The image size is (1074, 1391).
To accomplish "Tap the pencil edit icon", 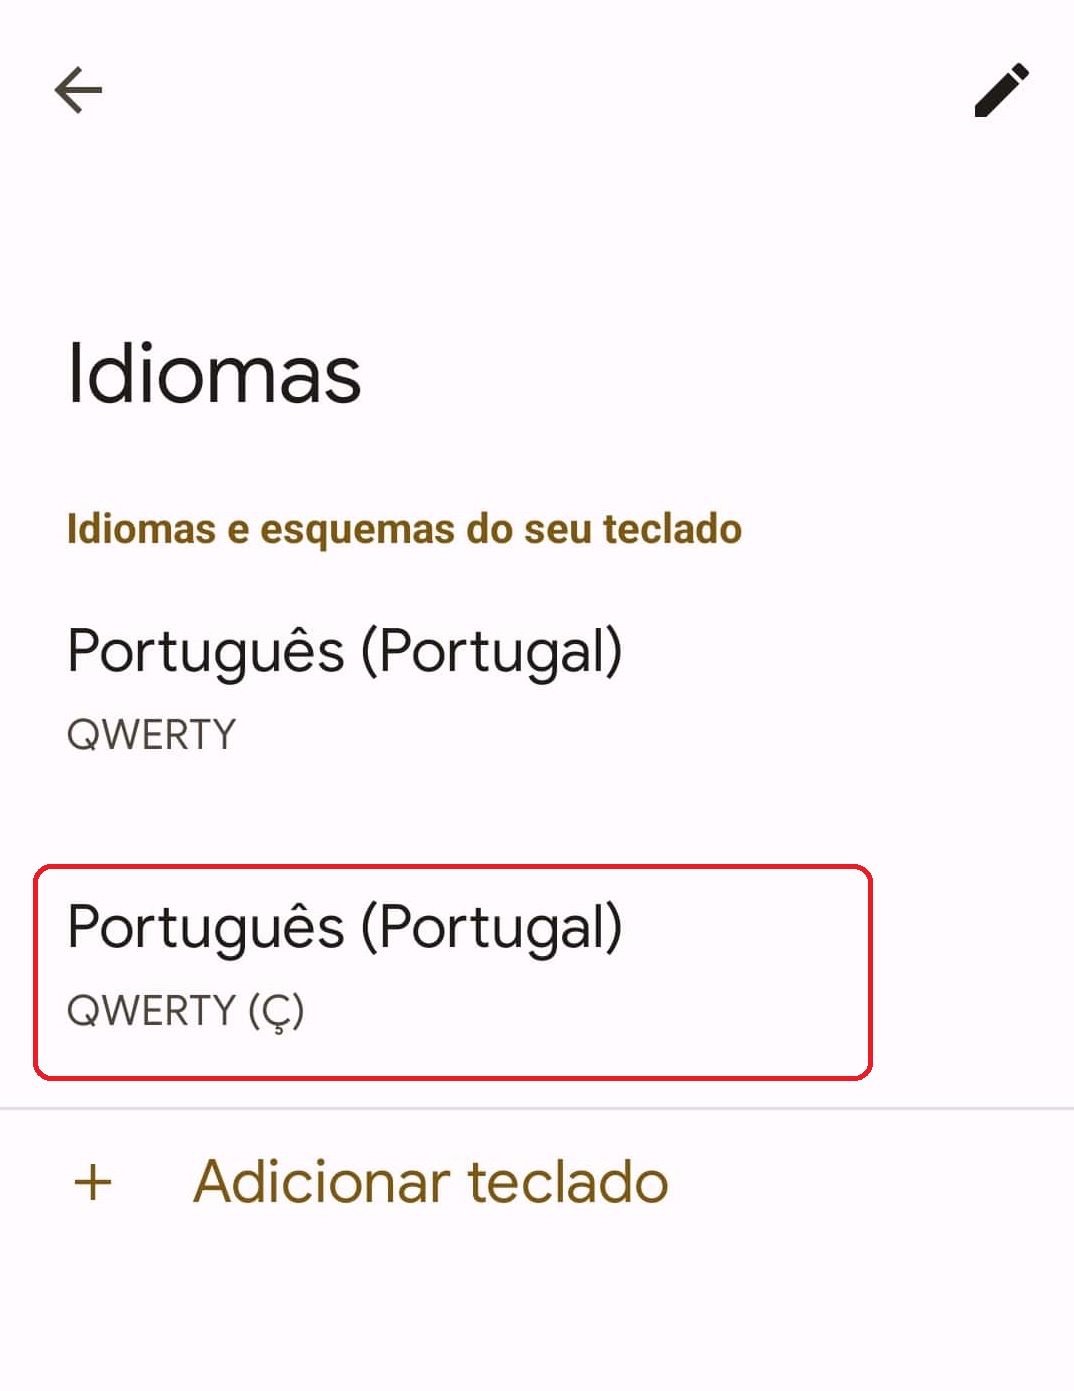I will pyautogui.click(x=1001, y=90).
